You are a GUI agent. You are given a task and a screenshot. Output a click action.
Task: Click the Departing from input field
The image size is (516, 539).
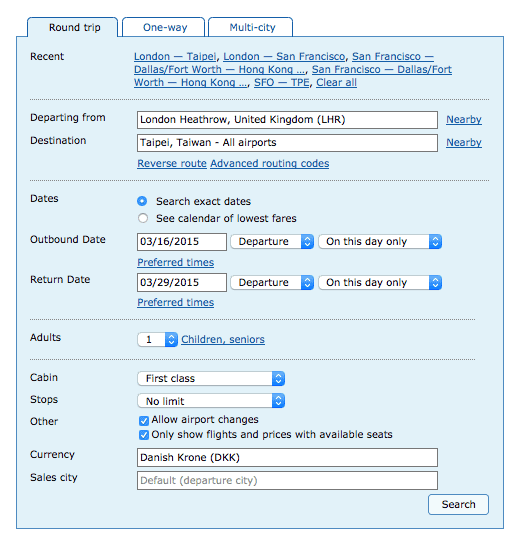coord(287,120)
